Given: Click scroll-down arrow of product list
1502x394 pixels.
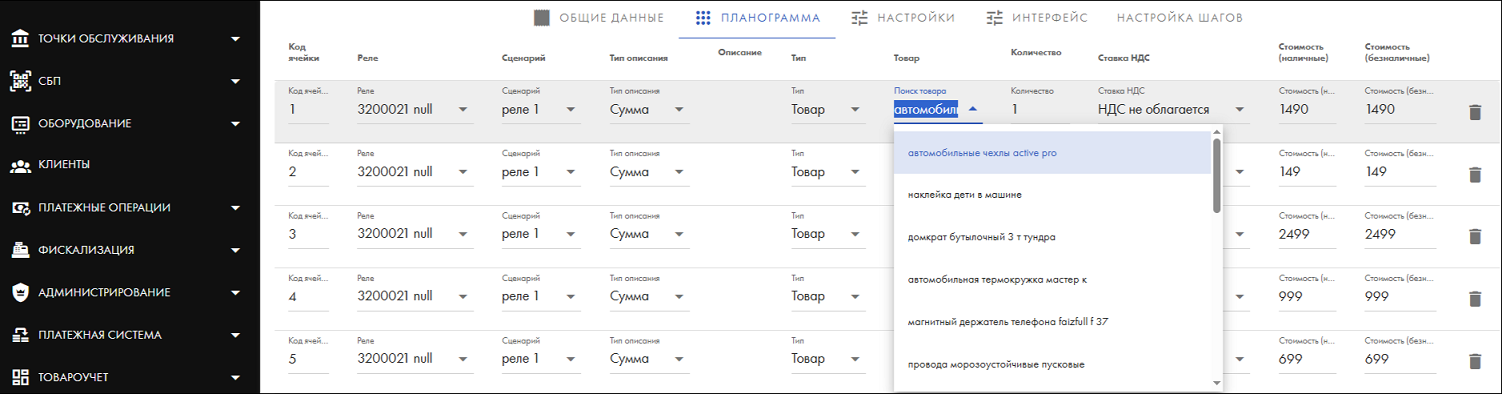Looking at the screenshot, I should point(1217,382).
